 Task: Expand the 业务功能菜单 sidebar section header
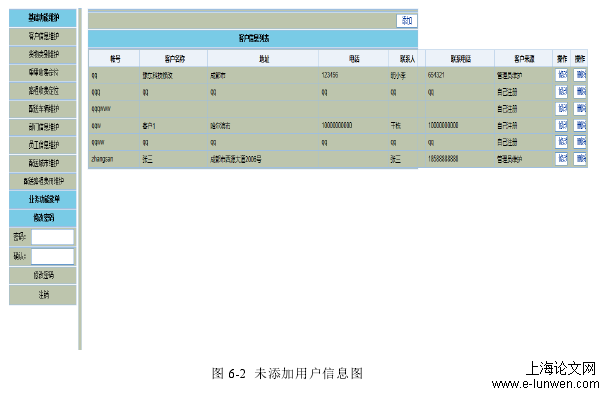[43, 199]
